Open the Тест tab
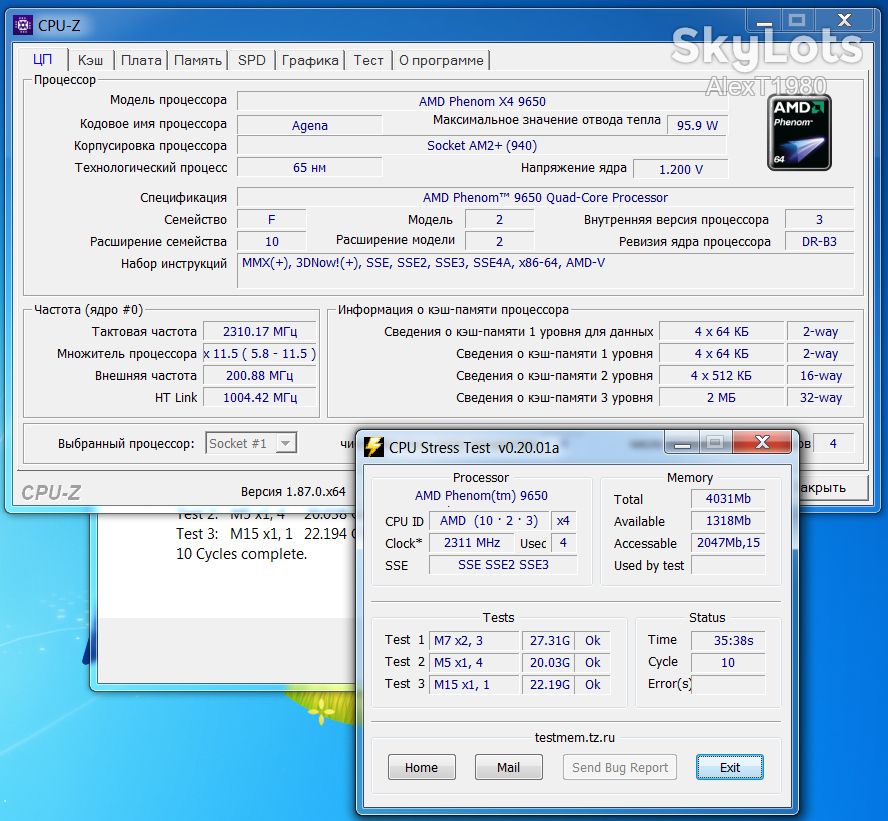Image resolution: width=888 pixels, height=821 pixels. 368,60
